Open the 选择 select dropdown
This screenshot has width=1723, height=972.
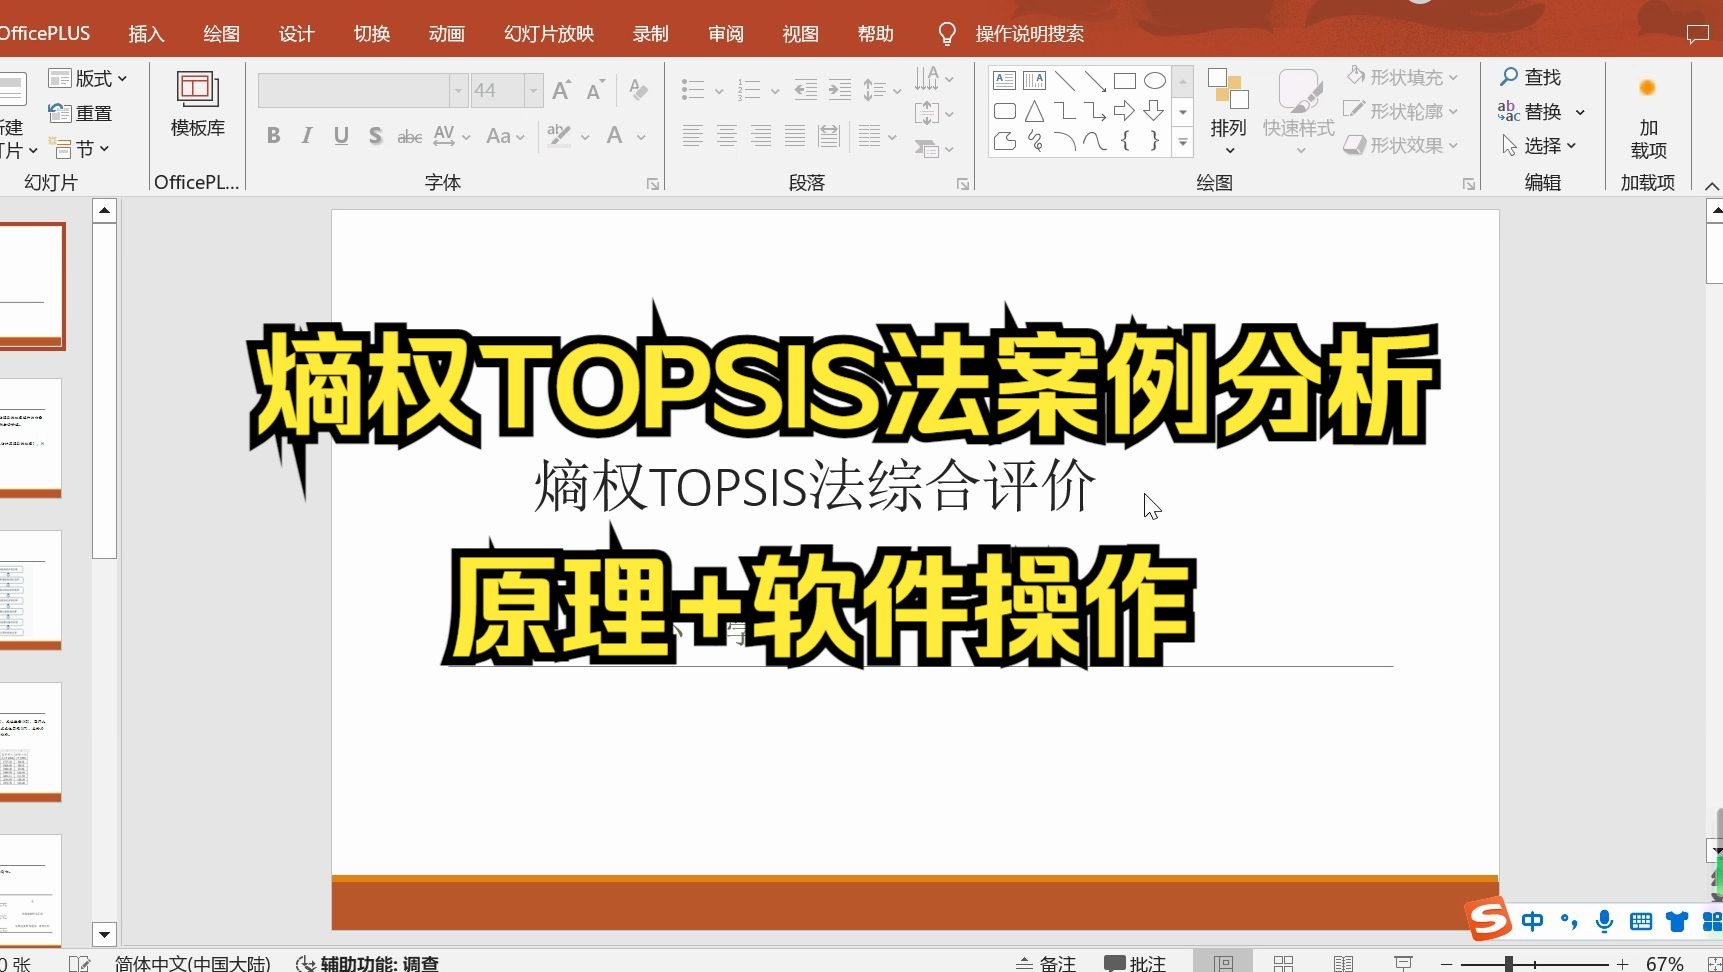pyautogui.click(x=1540, y=145)
